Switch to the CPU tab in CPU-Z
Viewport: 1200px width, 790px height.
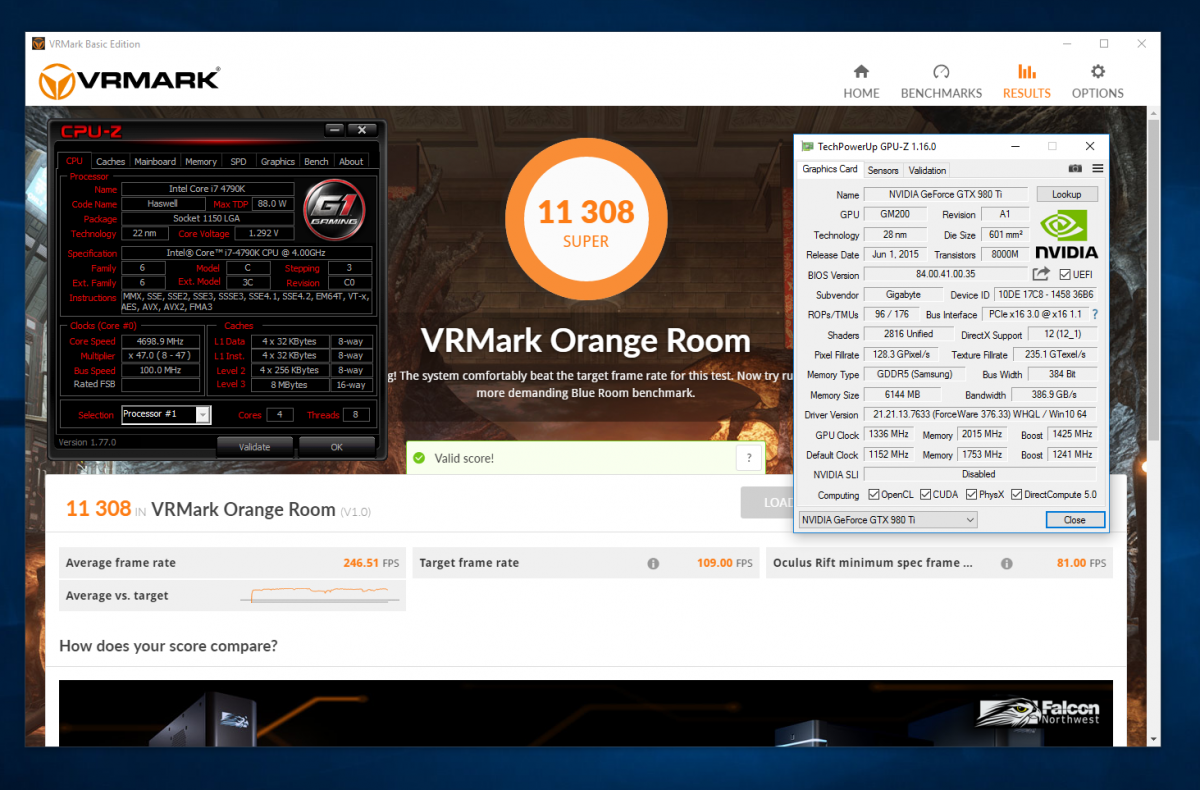(x=74, y=161)
